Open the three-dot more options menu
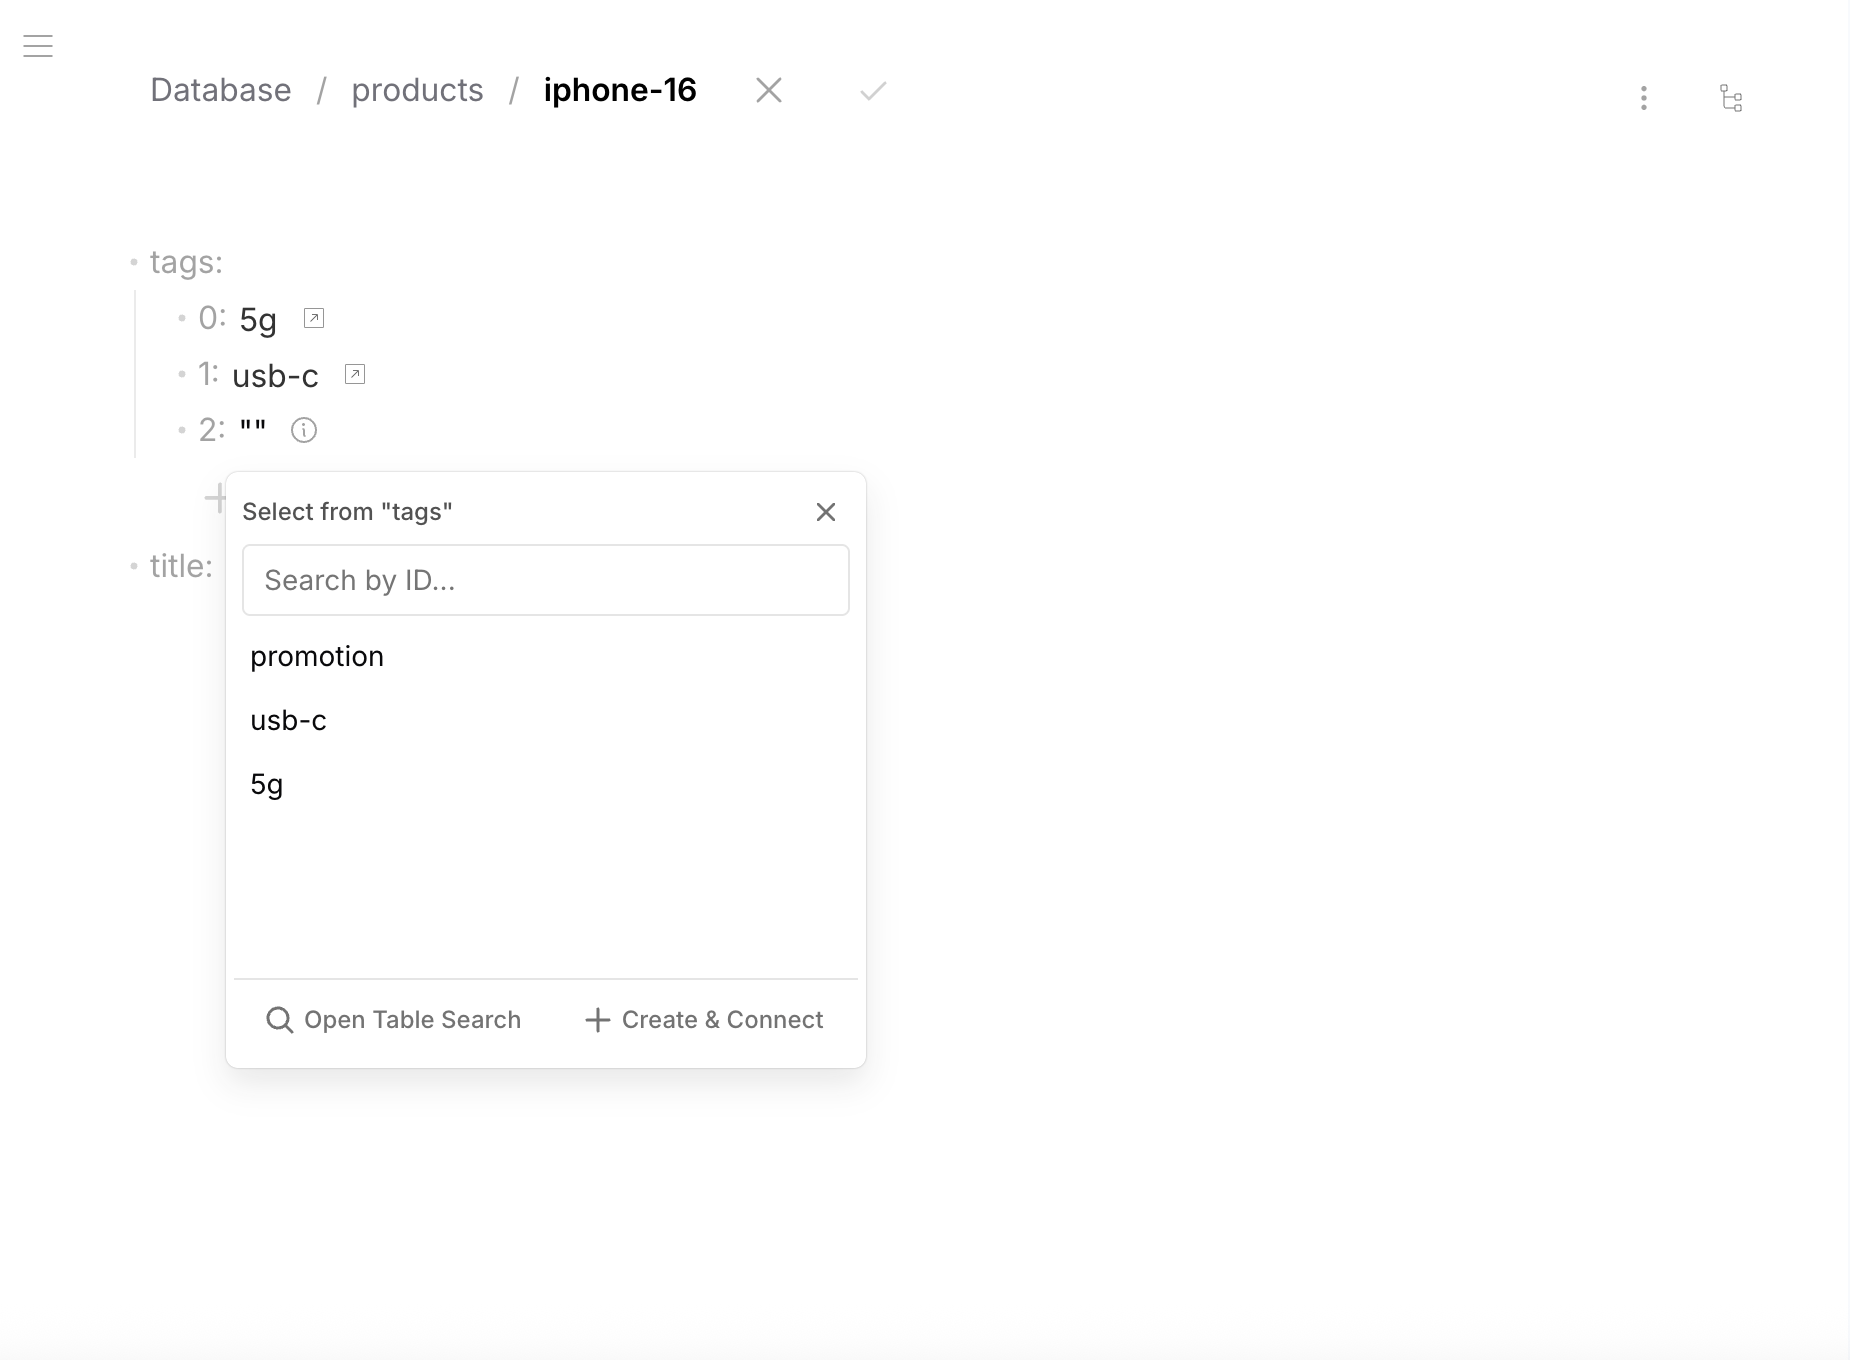This screenshot has height=1360, width=1850. pos(1643,98)
